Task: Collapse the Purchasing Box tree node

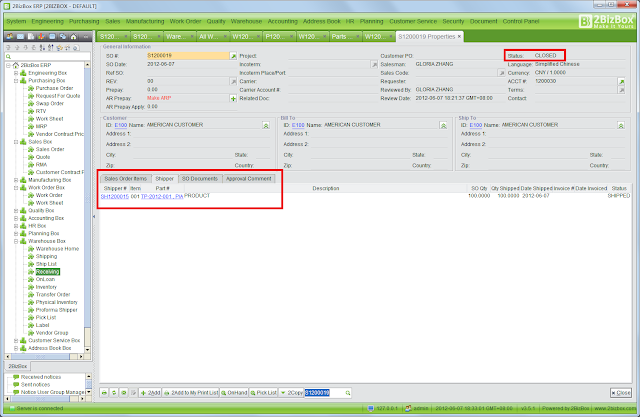Action: (x=16, y=81)
